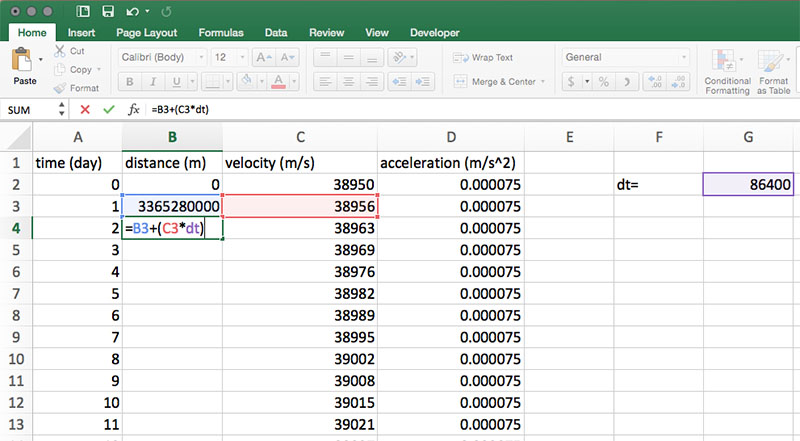Switch to the Formulas tab
The width and height of the screenshot is (800, 441).
pos(220,32)
